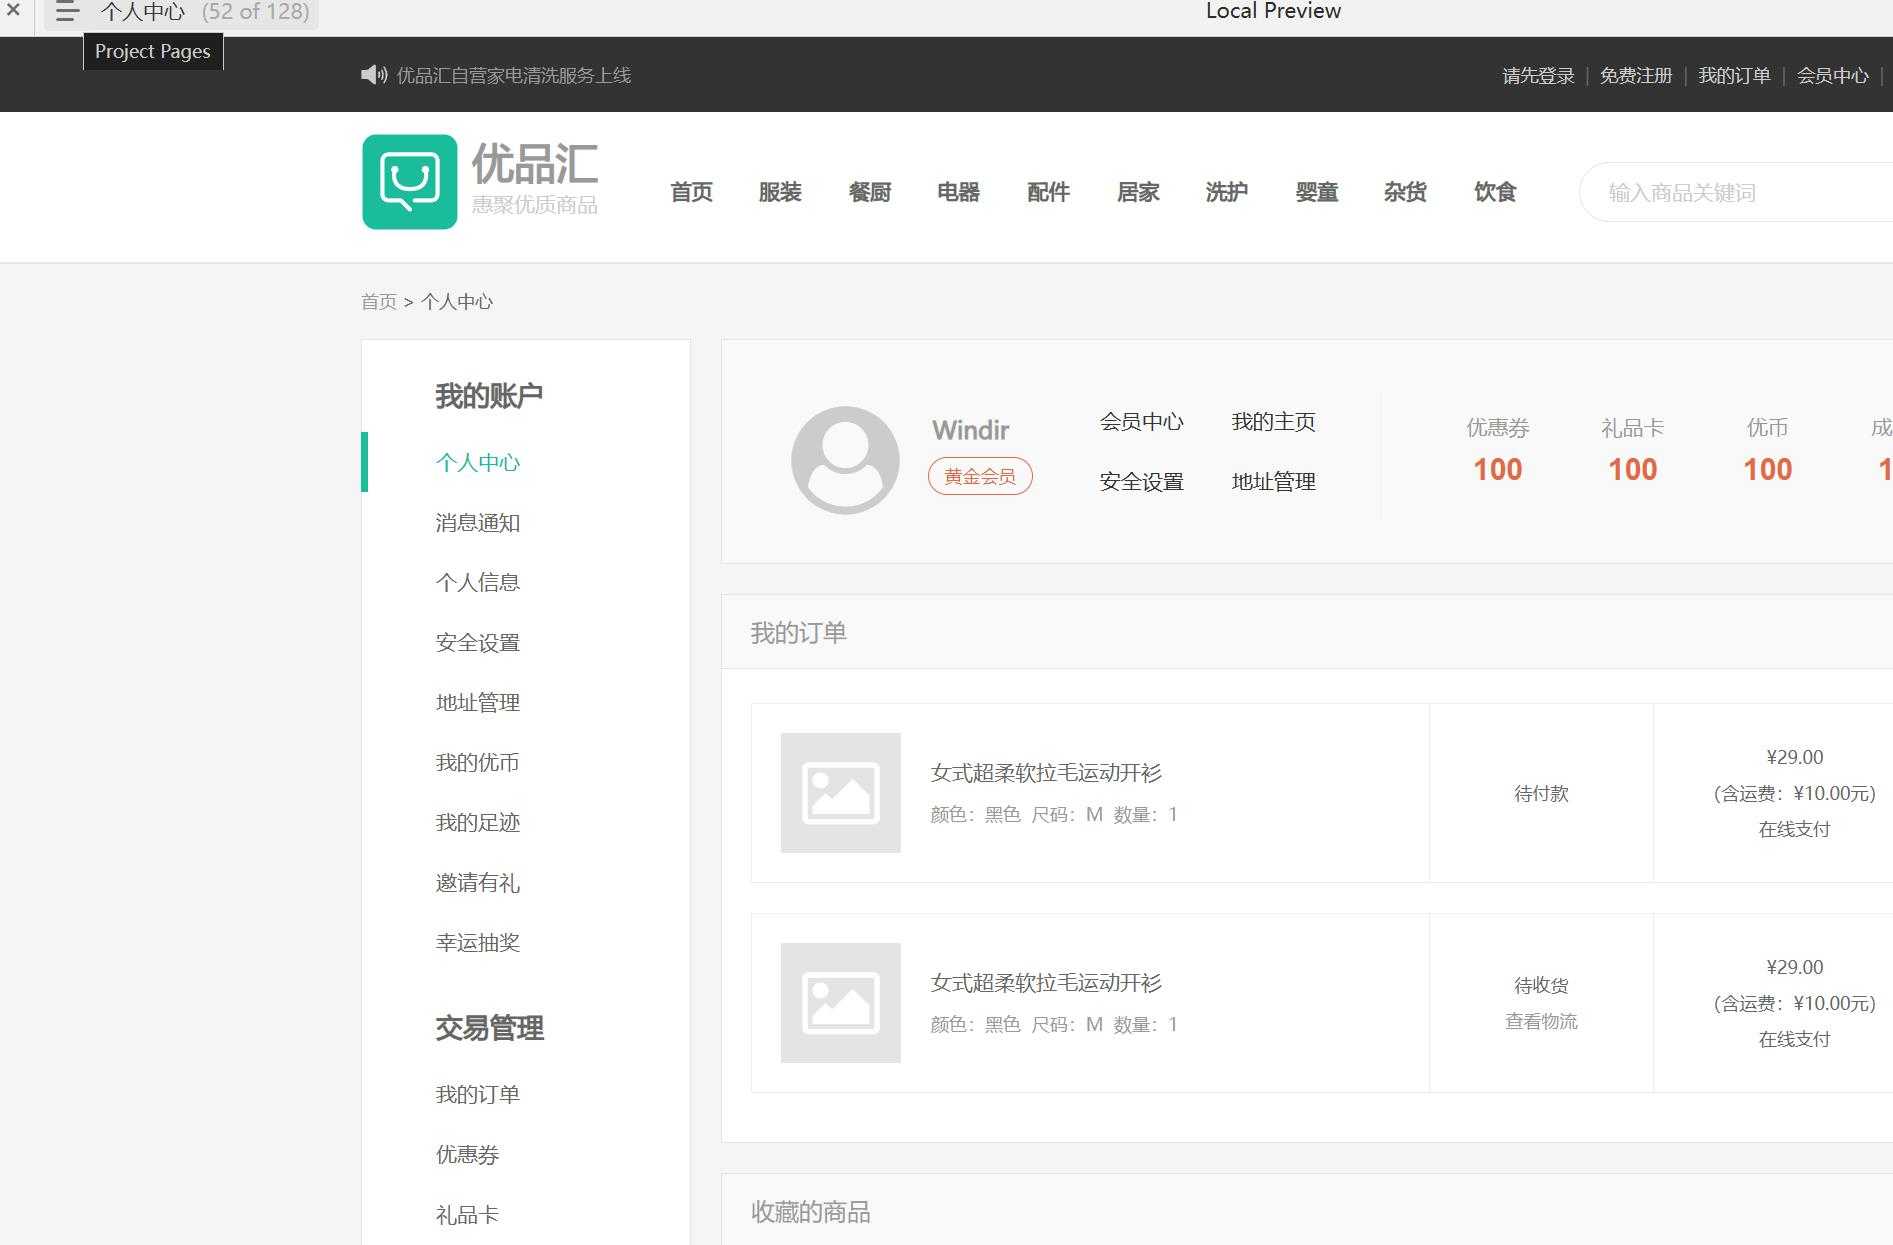Viewport: 1893px width, 1245px height.
Task: Open 我的订单 in the top bar
Action: point(1734,76)
